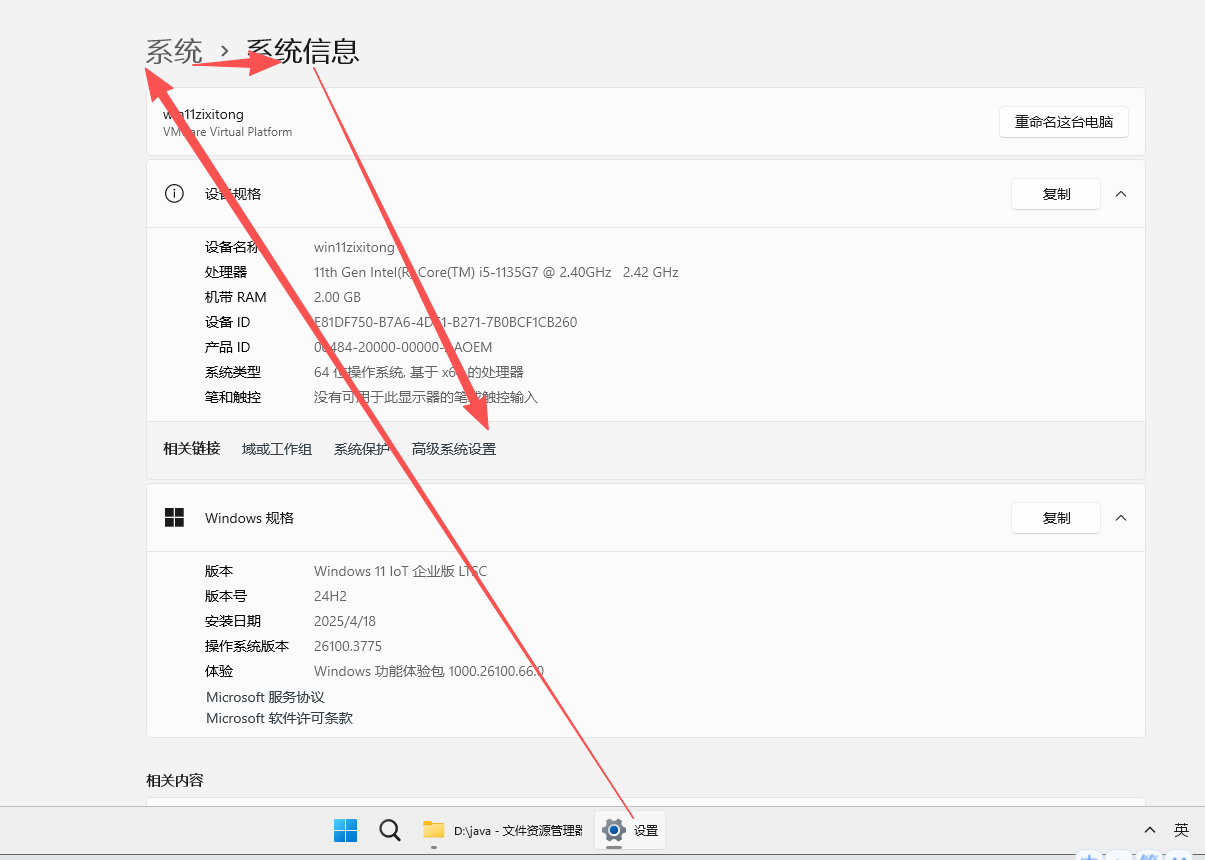The image size is (1205, 860).
Task: Click the Windows Start button
Action: point(345,830)
